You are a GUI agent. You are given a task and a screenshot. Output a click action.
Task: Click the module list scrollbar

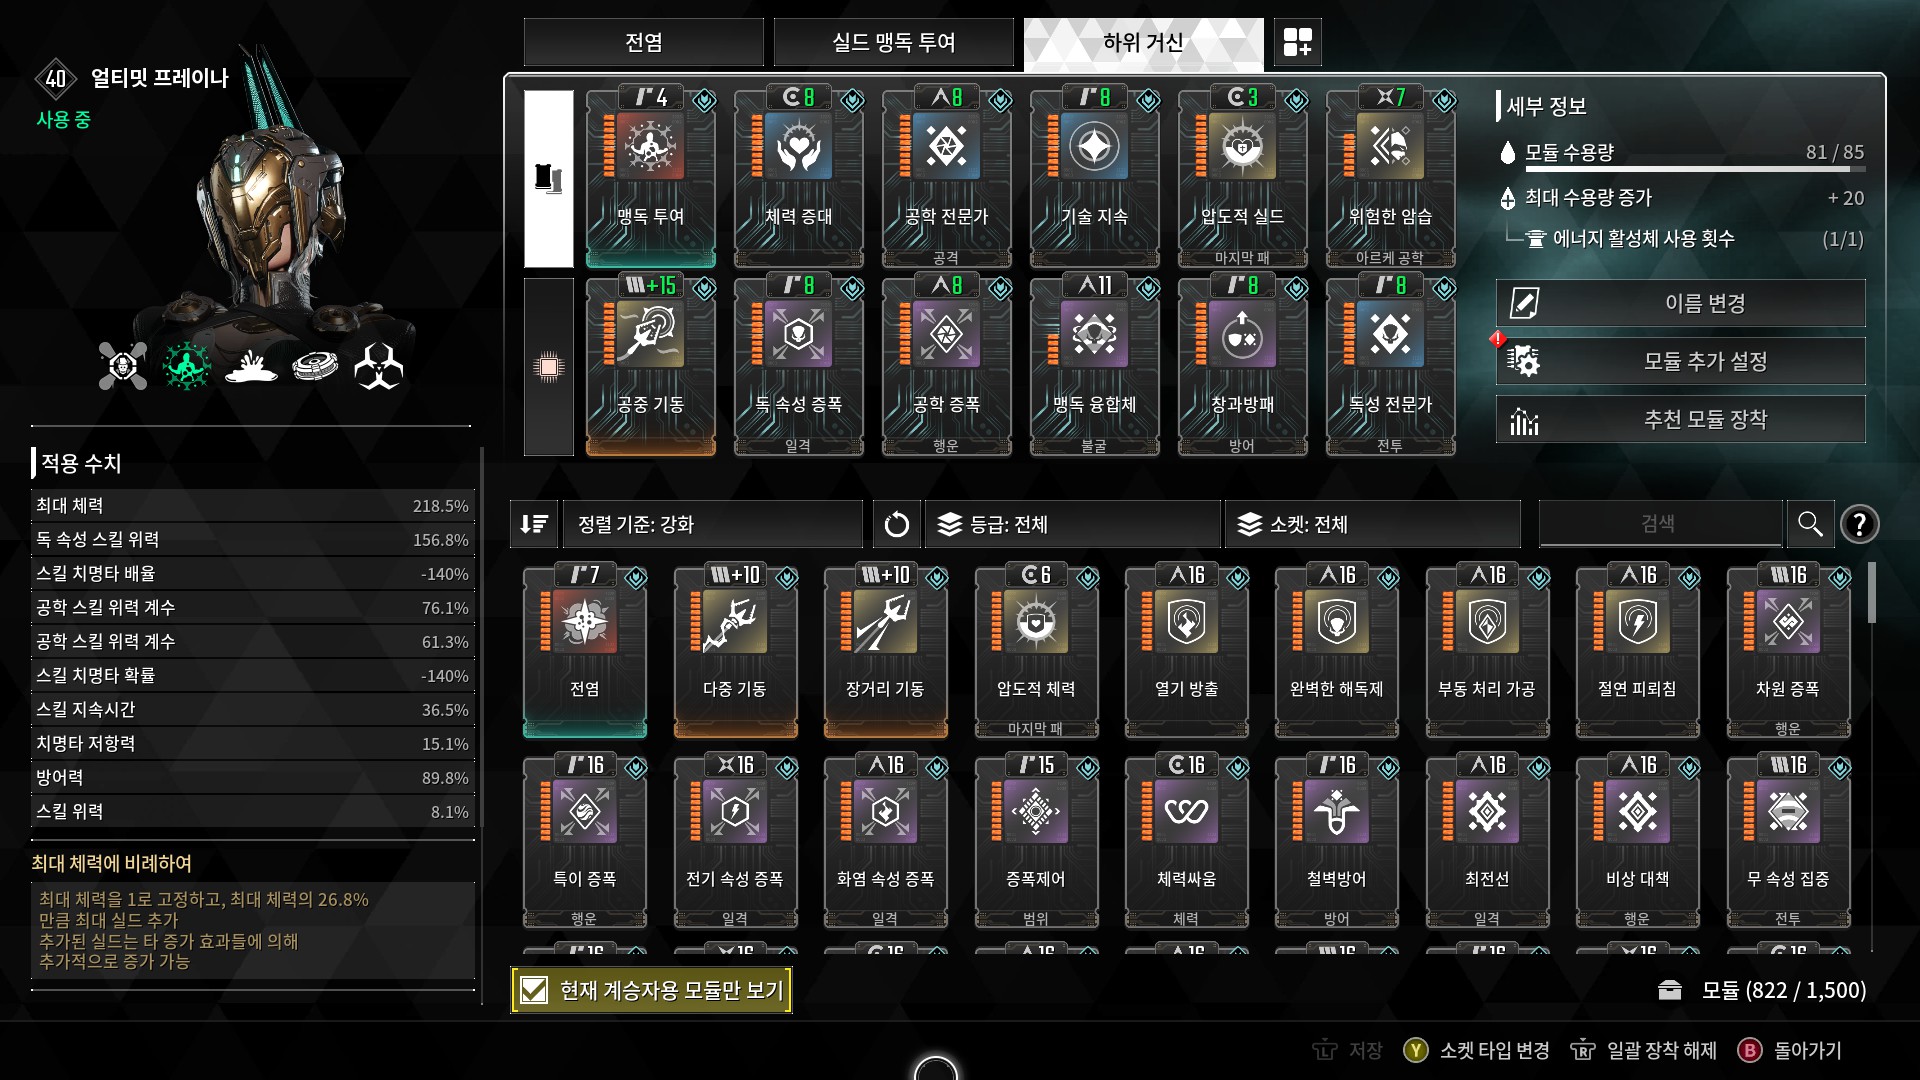tap(1871, 592)
